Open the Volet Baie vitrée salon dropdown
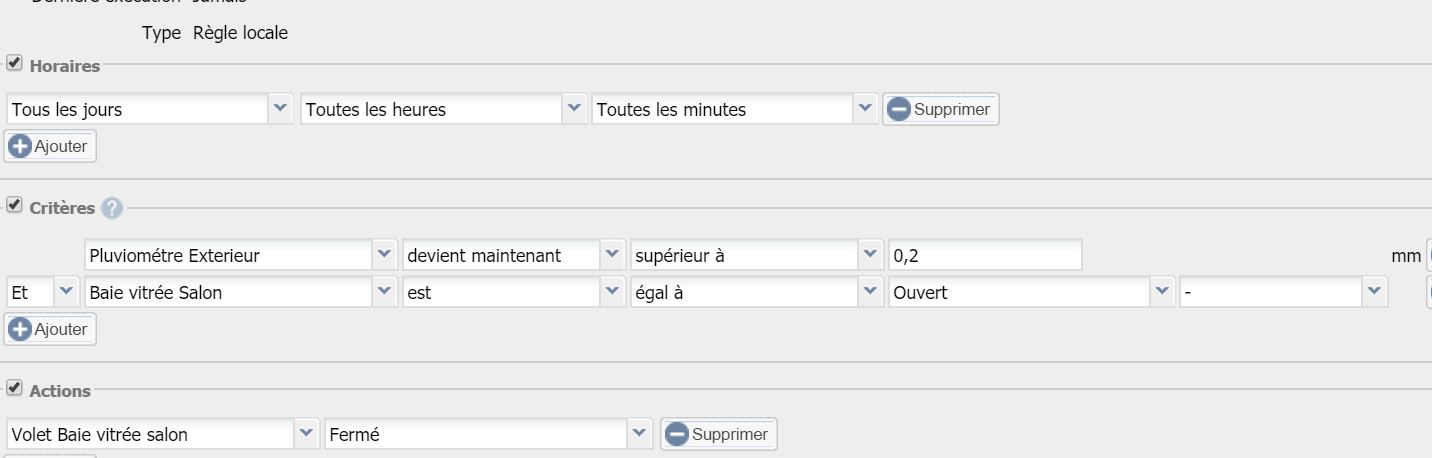 (163, 434)
